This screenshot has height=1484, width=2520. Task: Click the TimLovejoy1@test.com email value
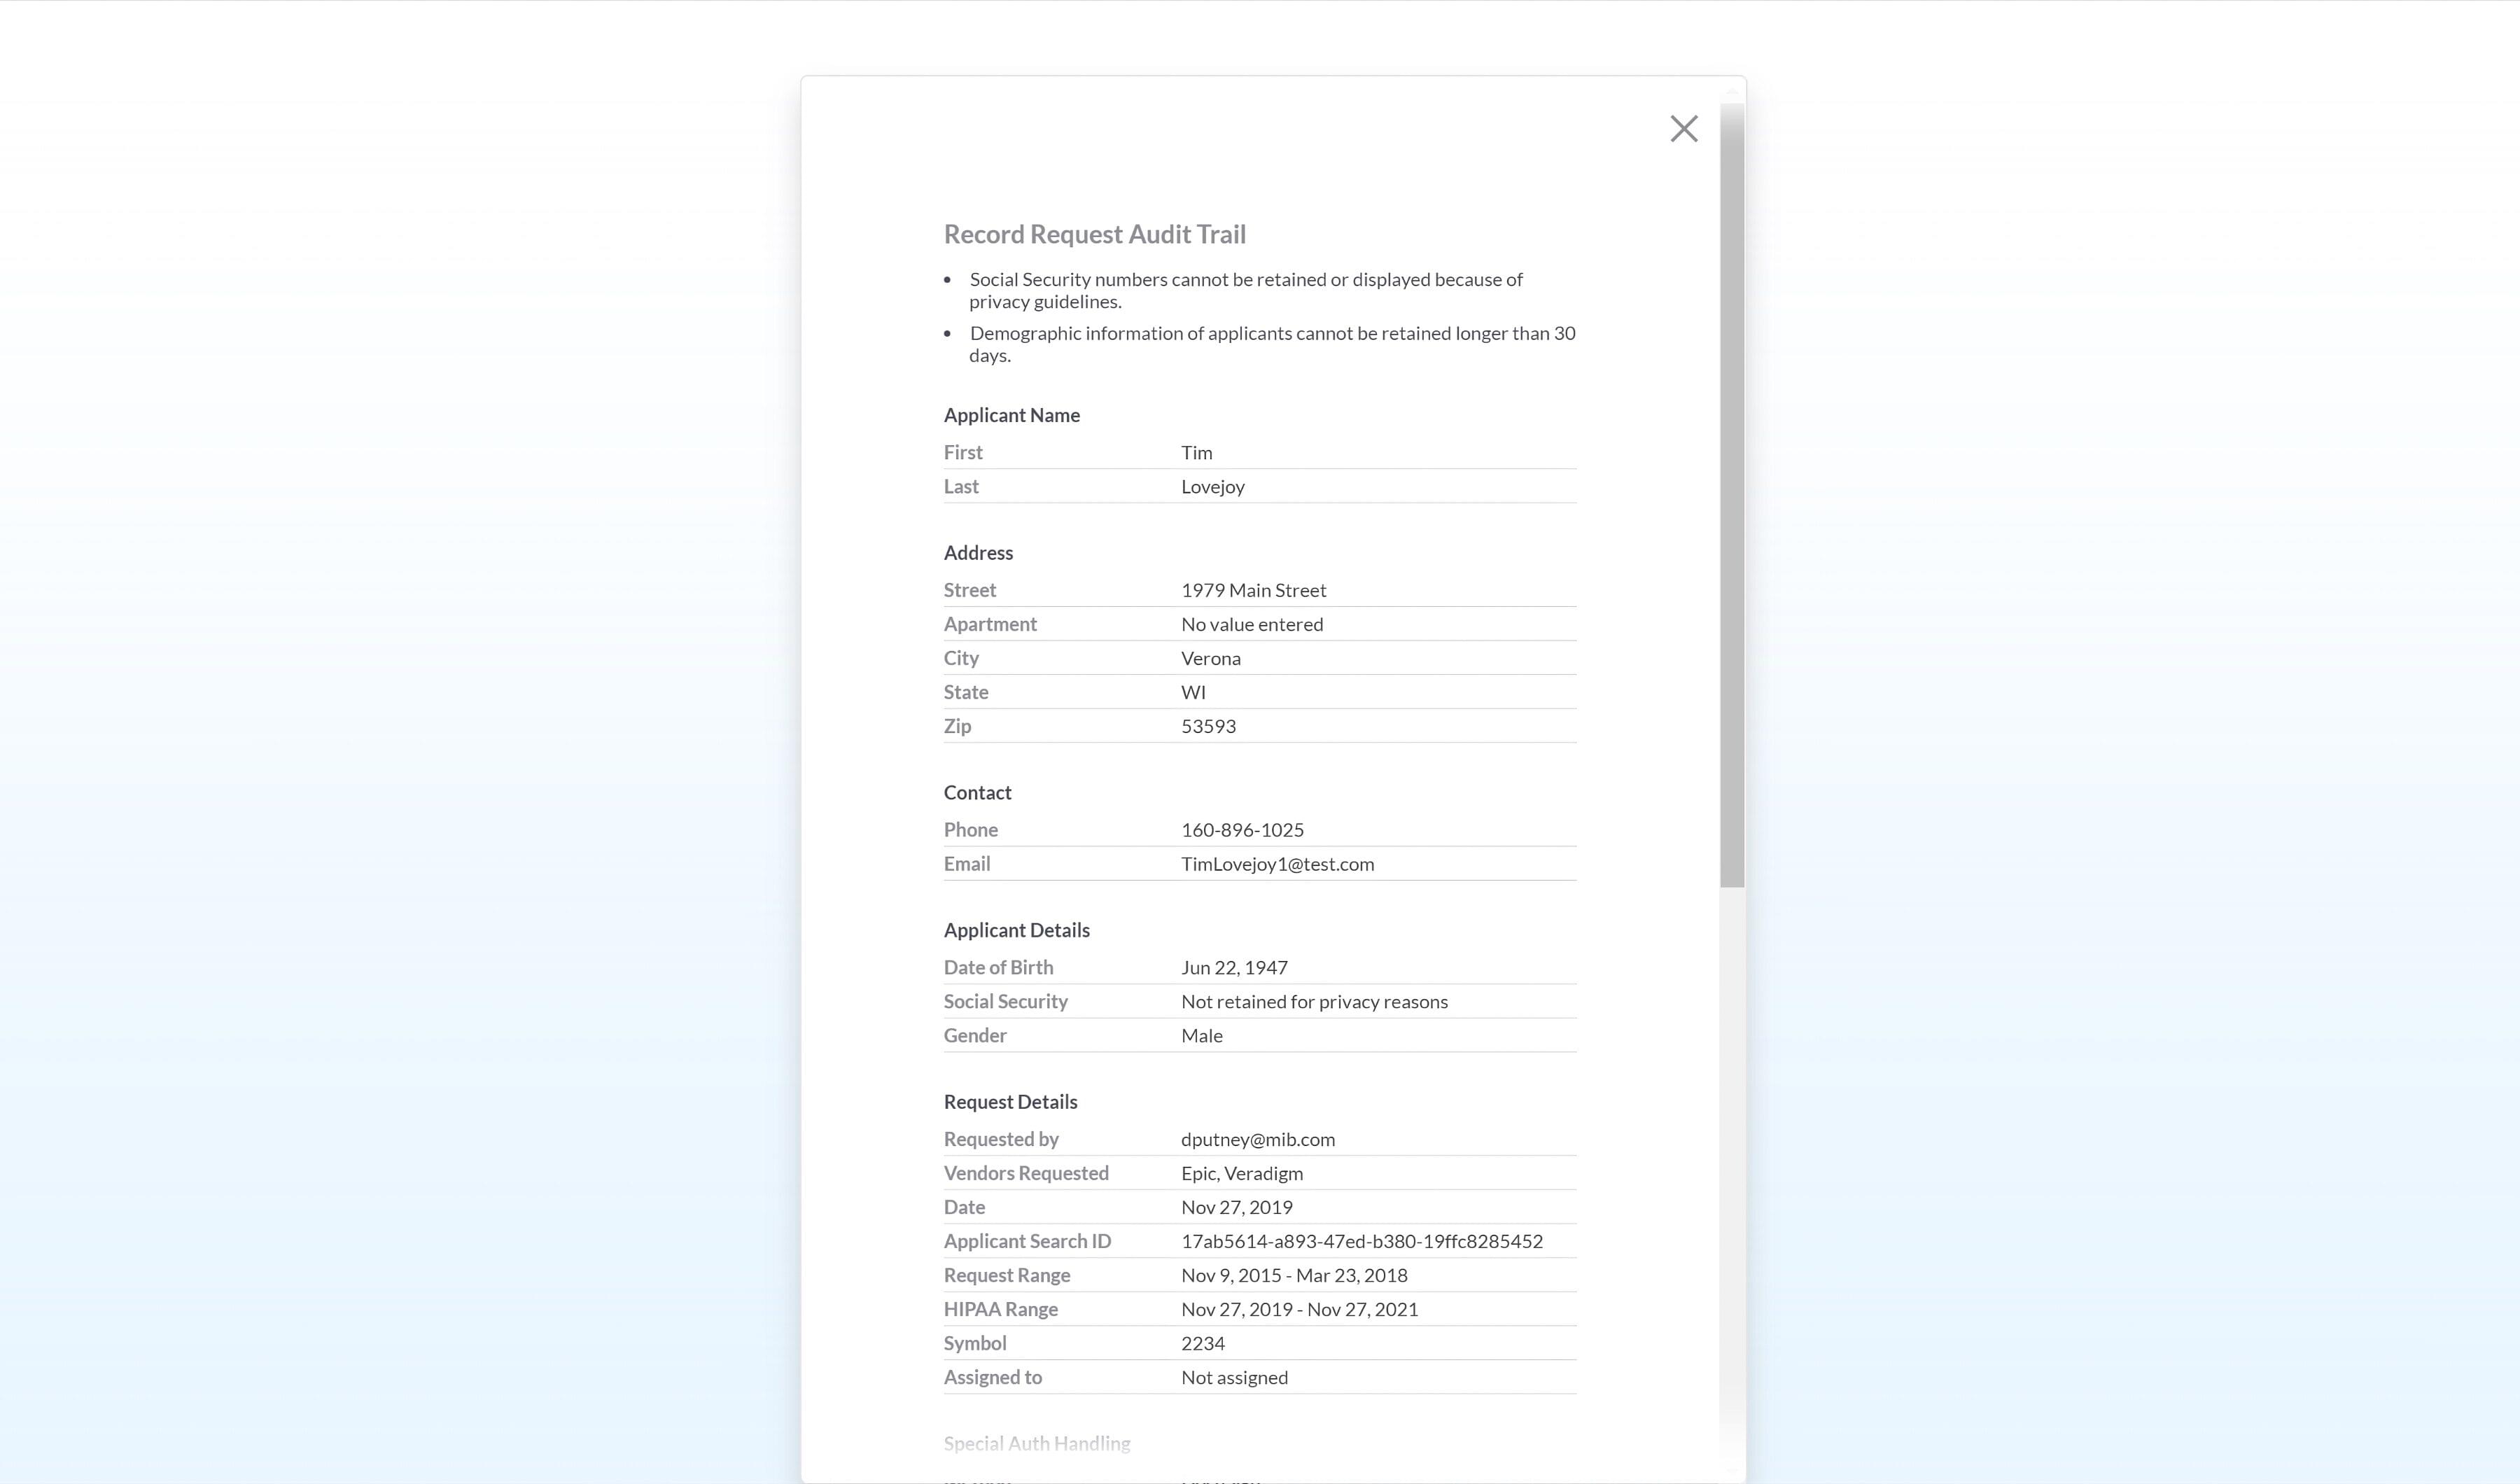(1277, 864)
